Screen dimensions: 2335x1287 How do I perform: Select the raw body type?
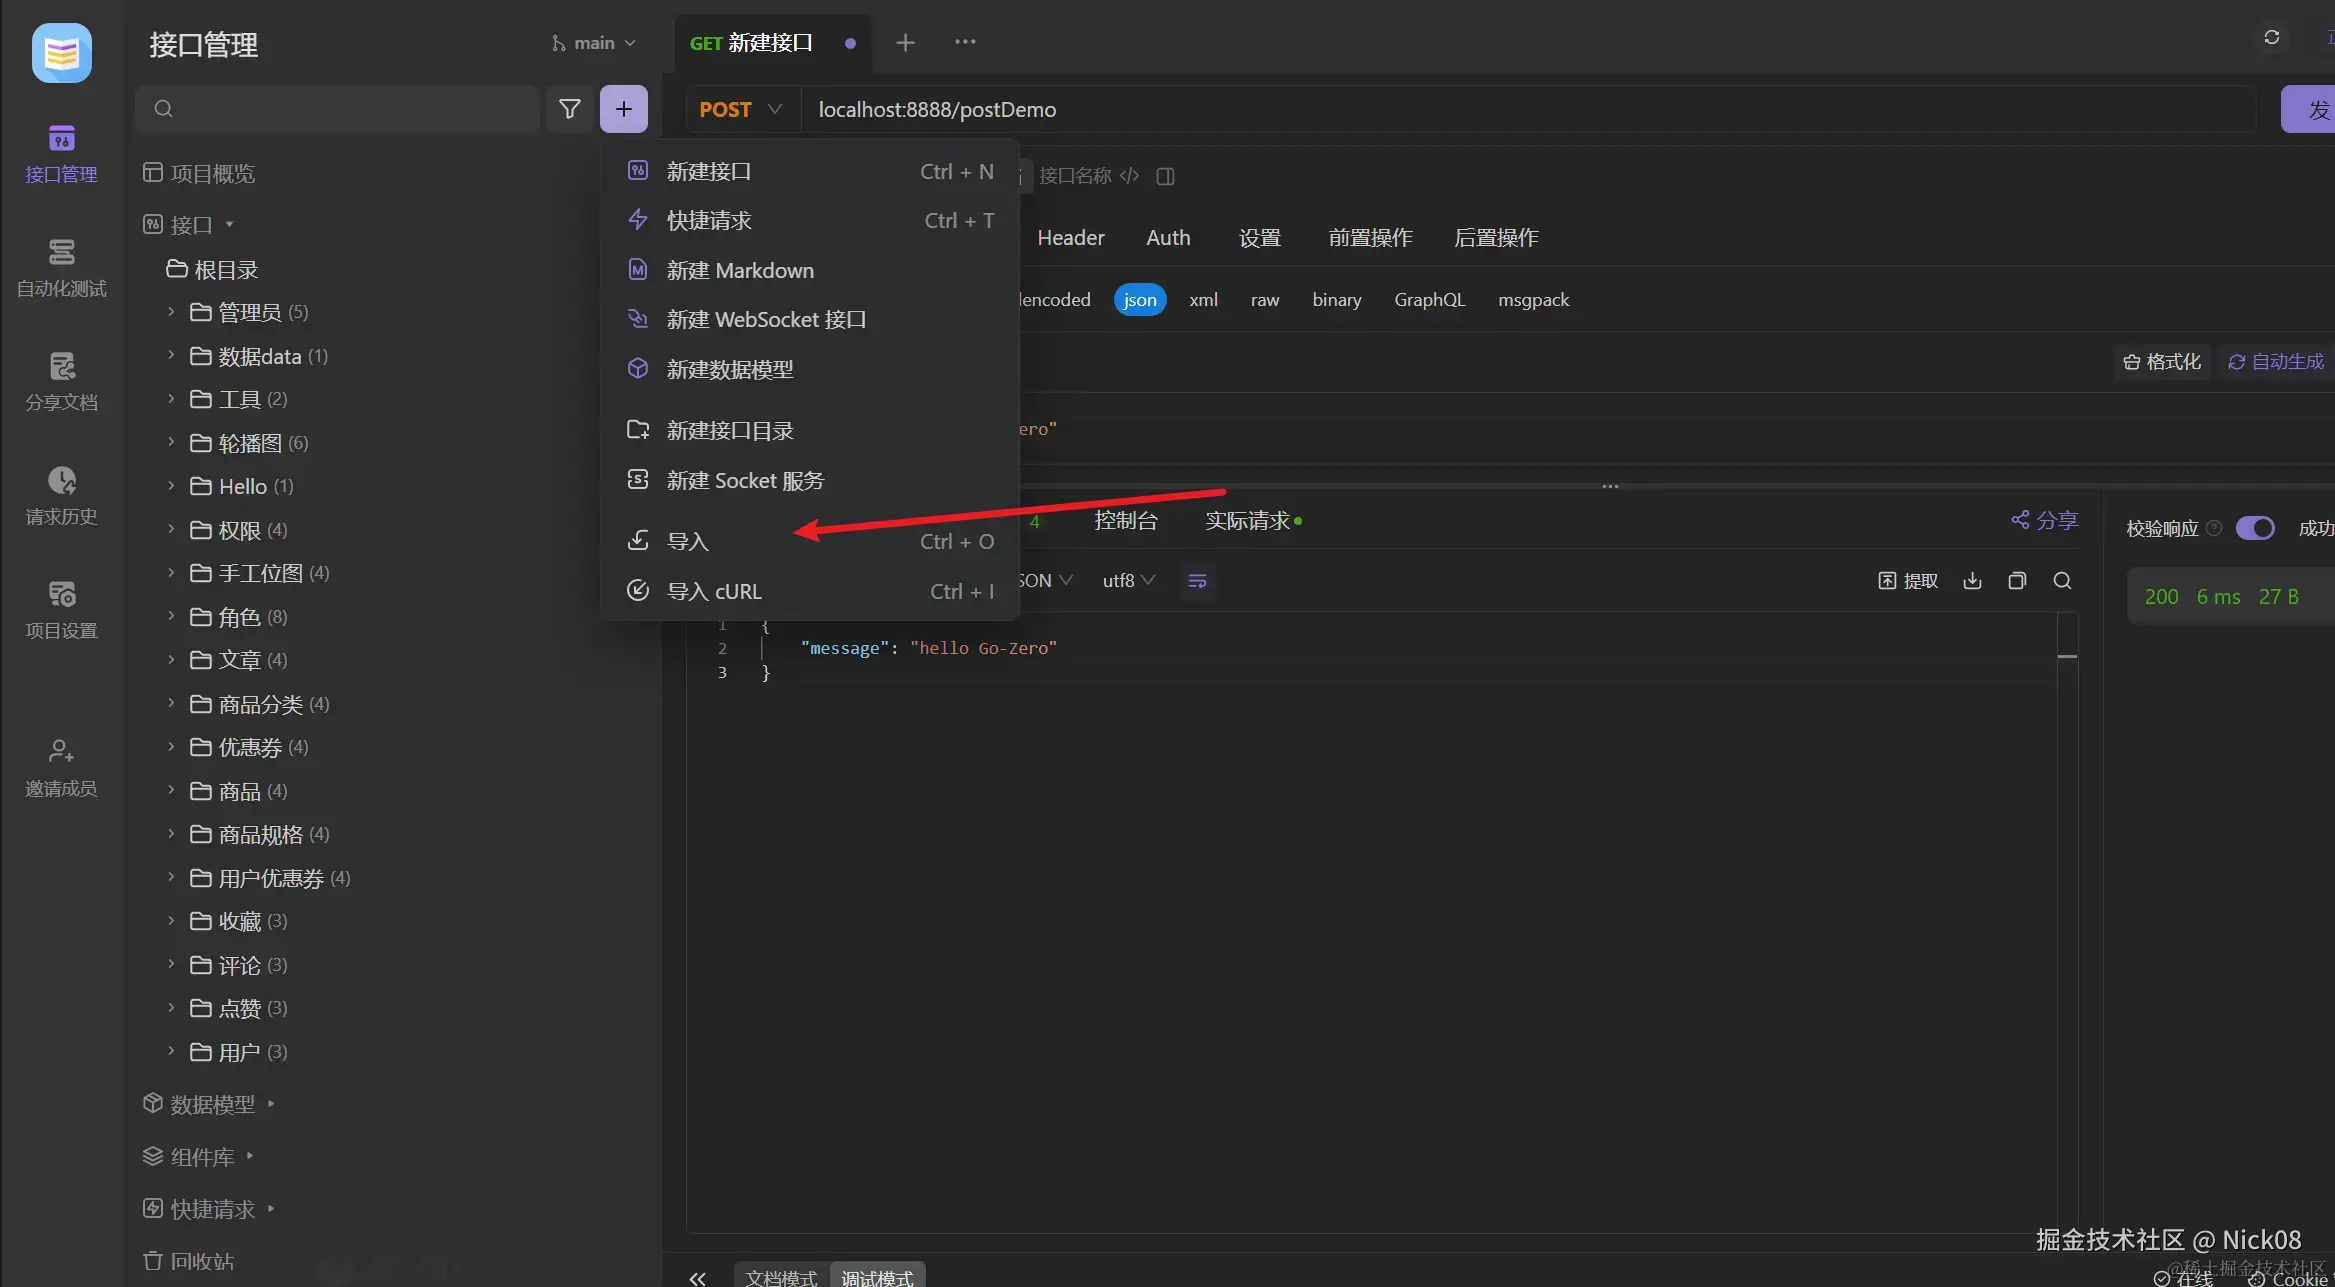click(x=1264, y=300)
